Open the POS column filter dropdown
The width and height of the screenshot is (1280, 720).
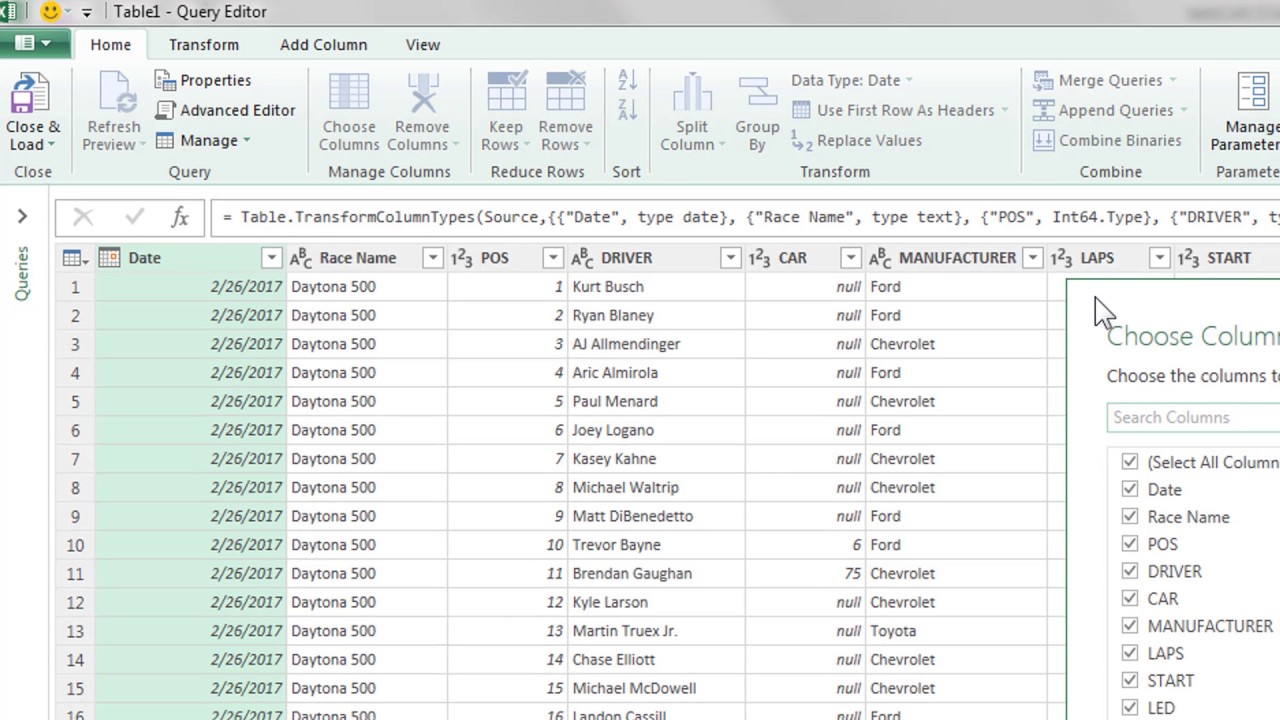(552, 258)
